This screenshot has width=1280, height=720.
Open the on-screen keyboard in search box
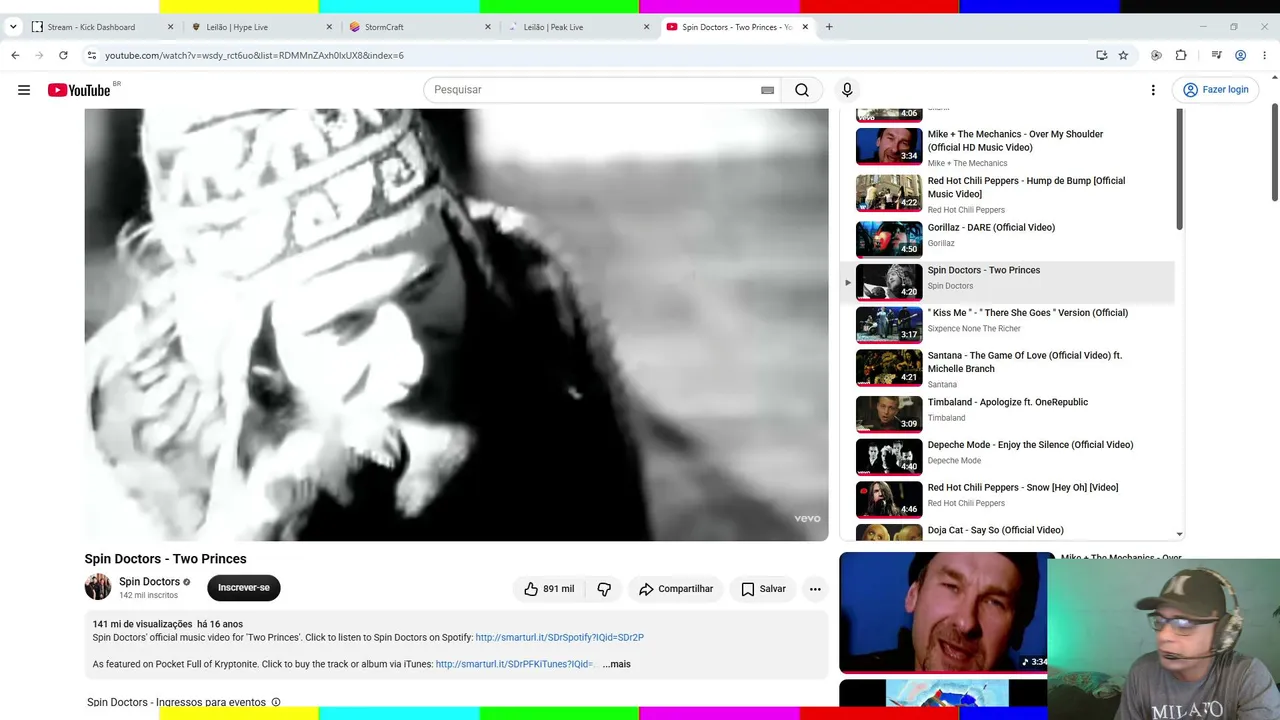coord(767,90)
